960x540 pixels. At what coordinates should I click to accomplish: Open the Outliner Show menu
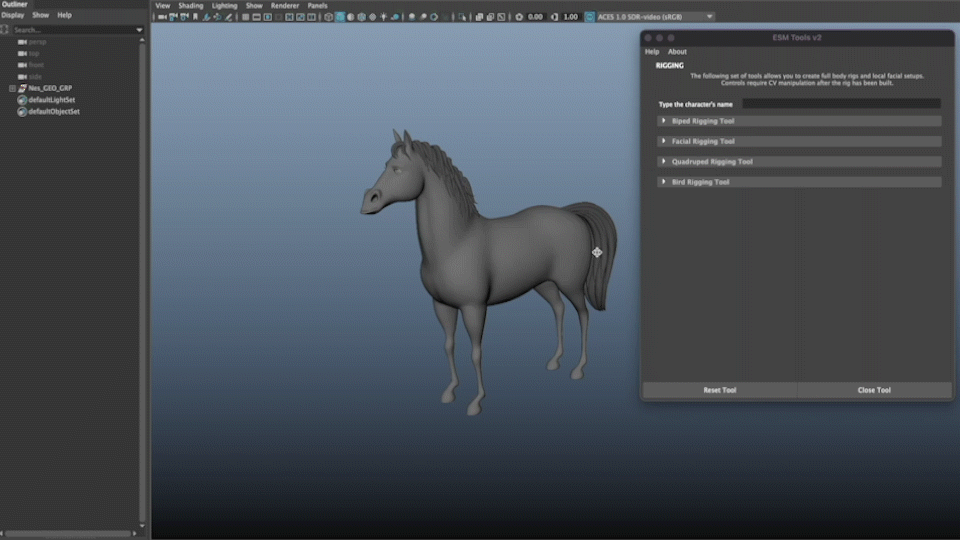[x=40, y=15]
